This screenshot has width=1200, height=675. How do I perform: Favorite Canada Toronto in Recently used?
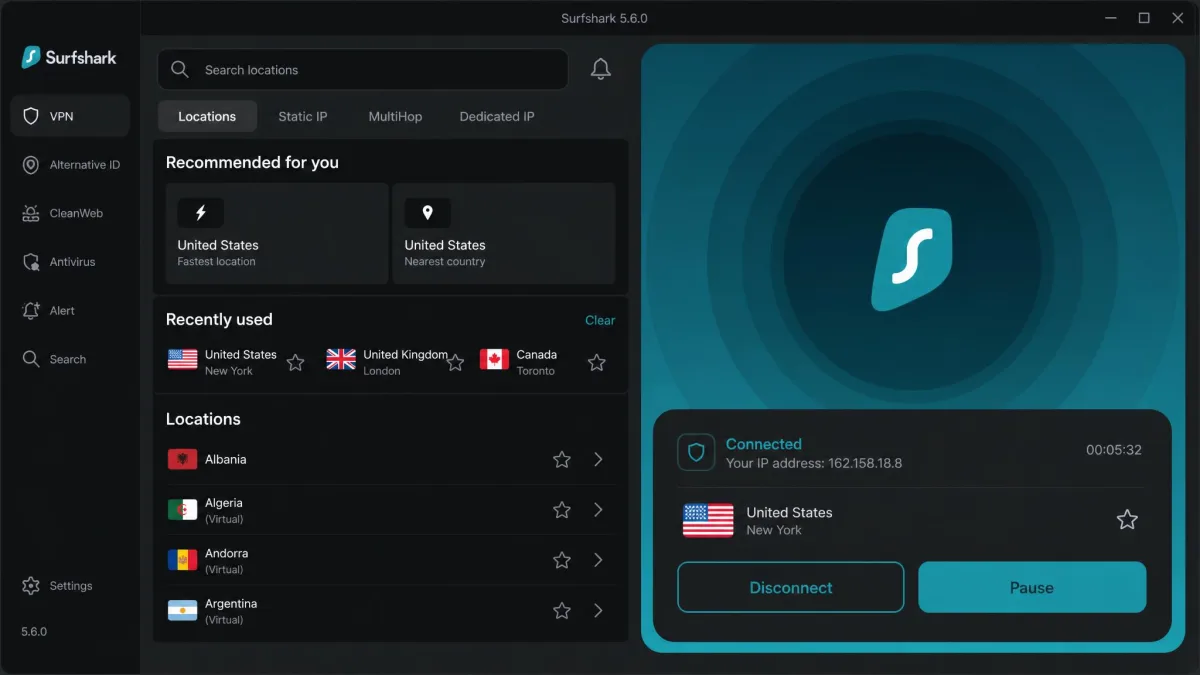597,362
